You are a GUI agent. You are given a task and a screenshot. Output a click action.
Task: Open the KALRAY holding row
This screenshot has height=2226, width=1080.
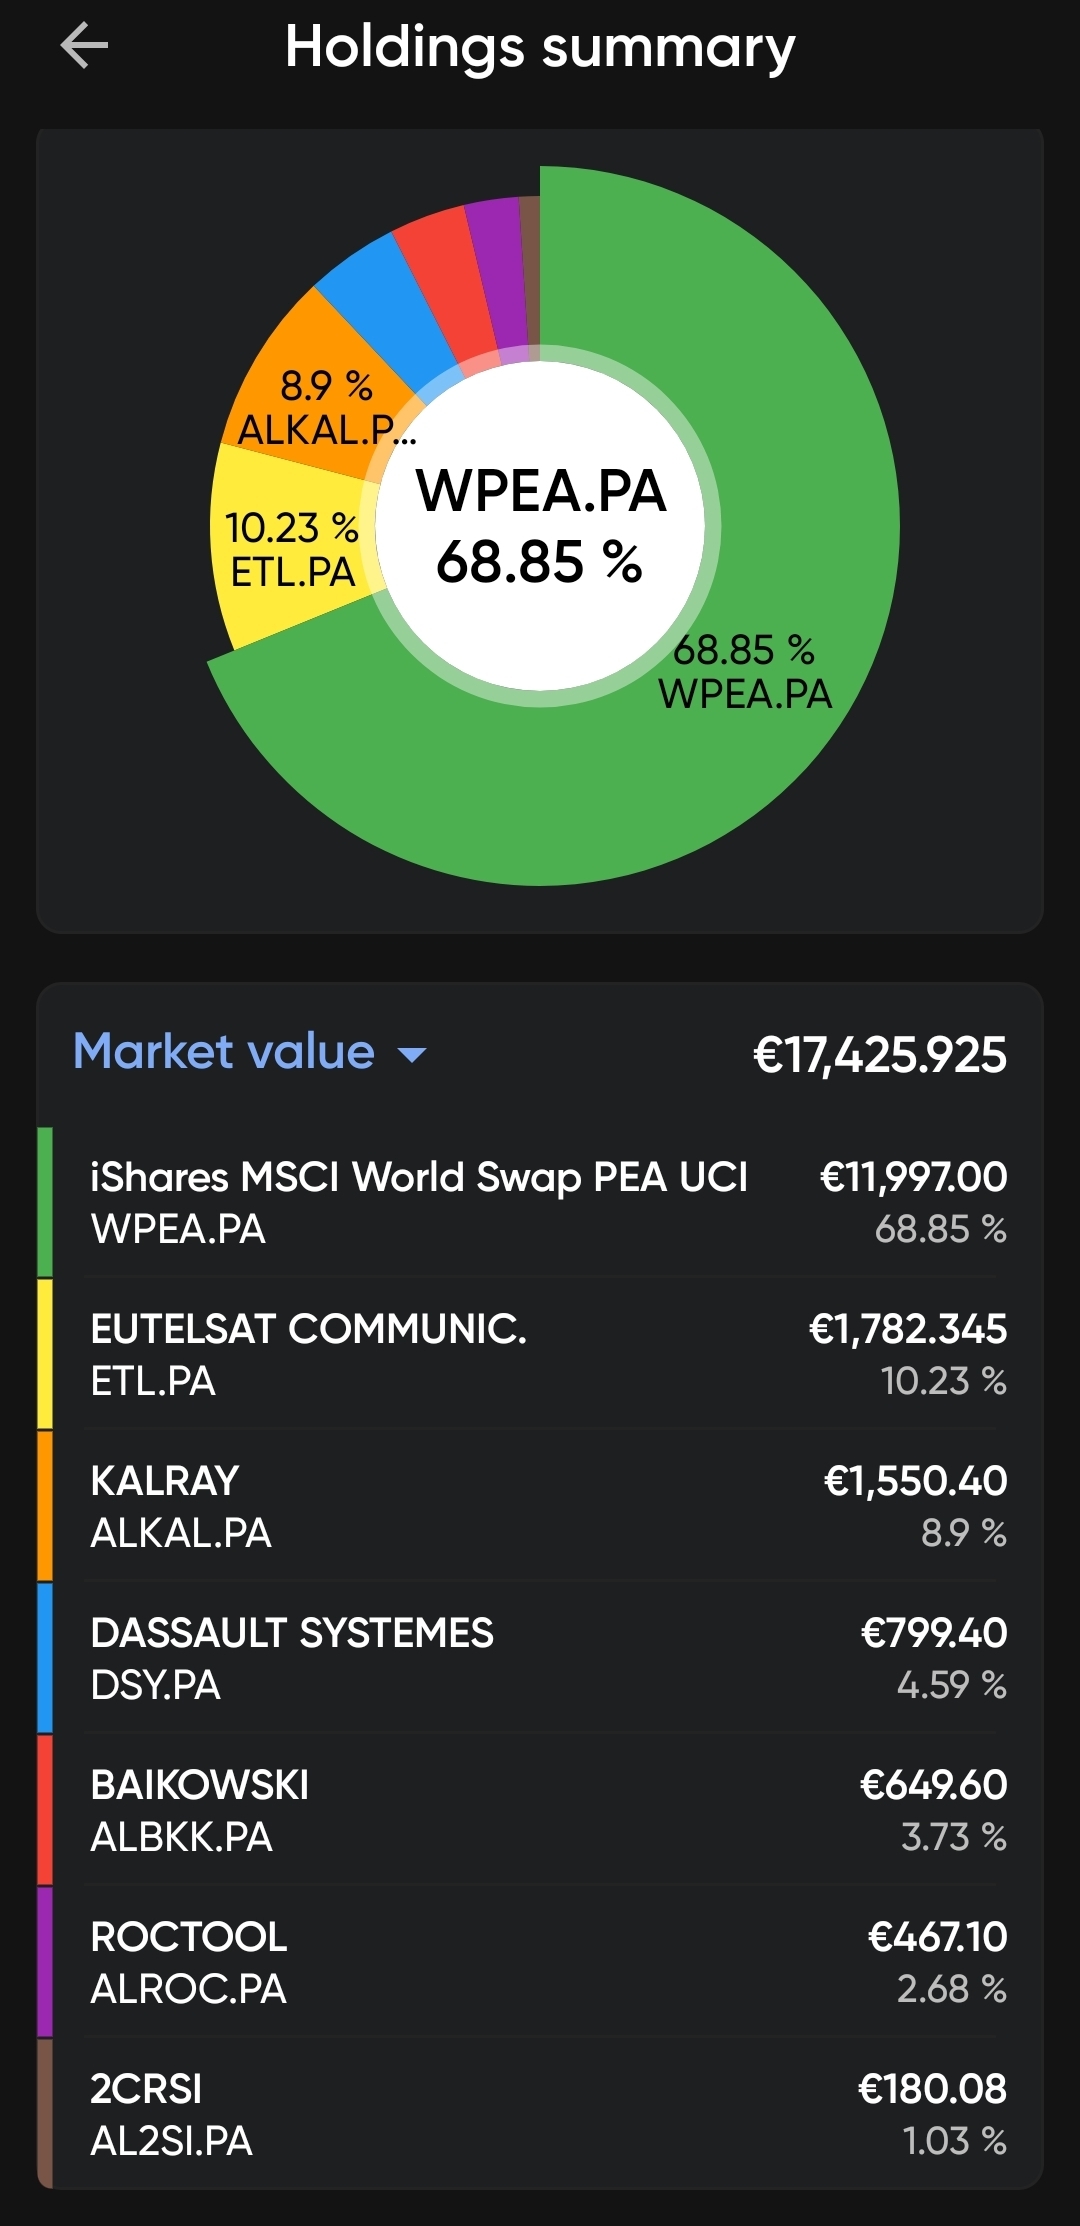(x=540, y=1506)
